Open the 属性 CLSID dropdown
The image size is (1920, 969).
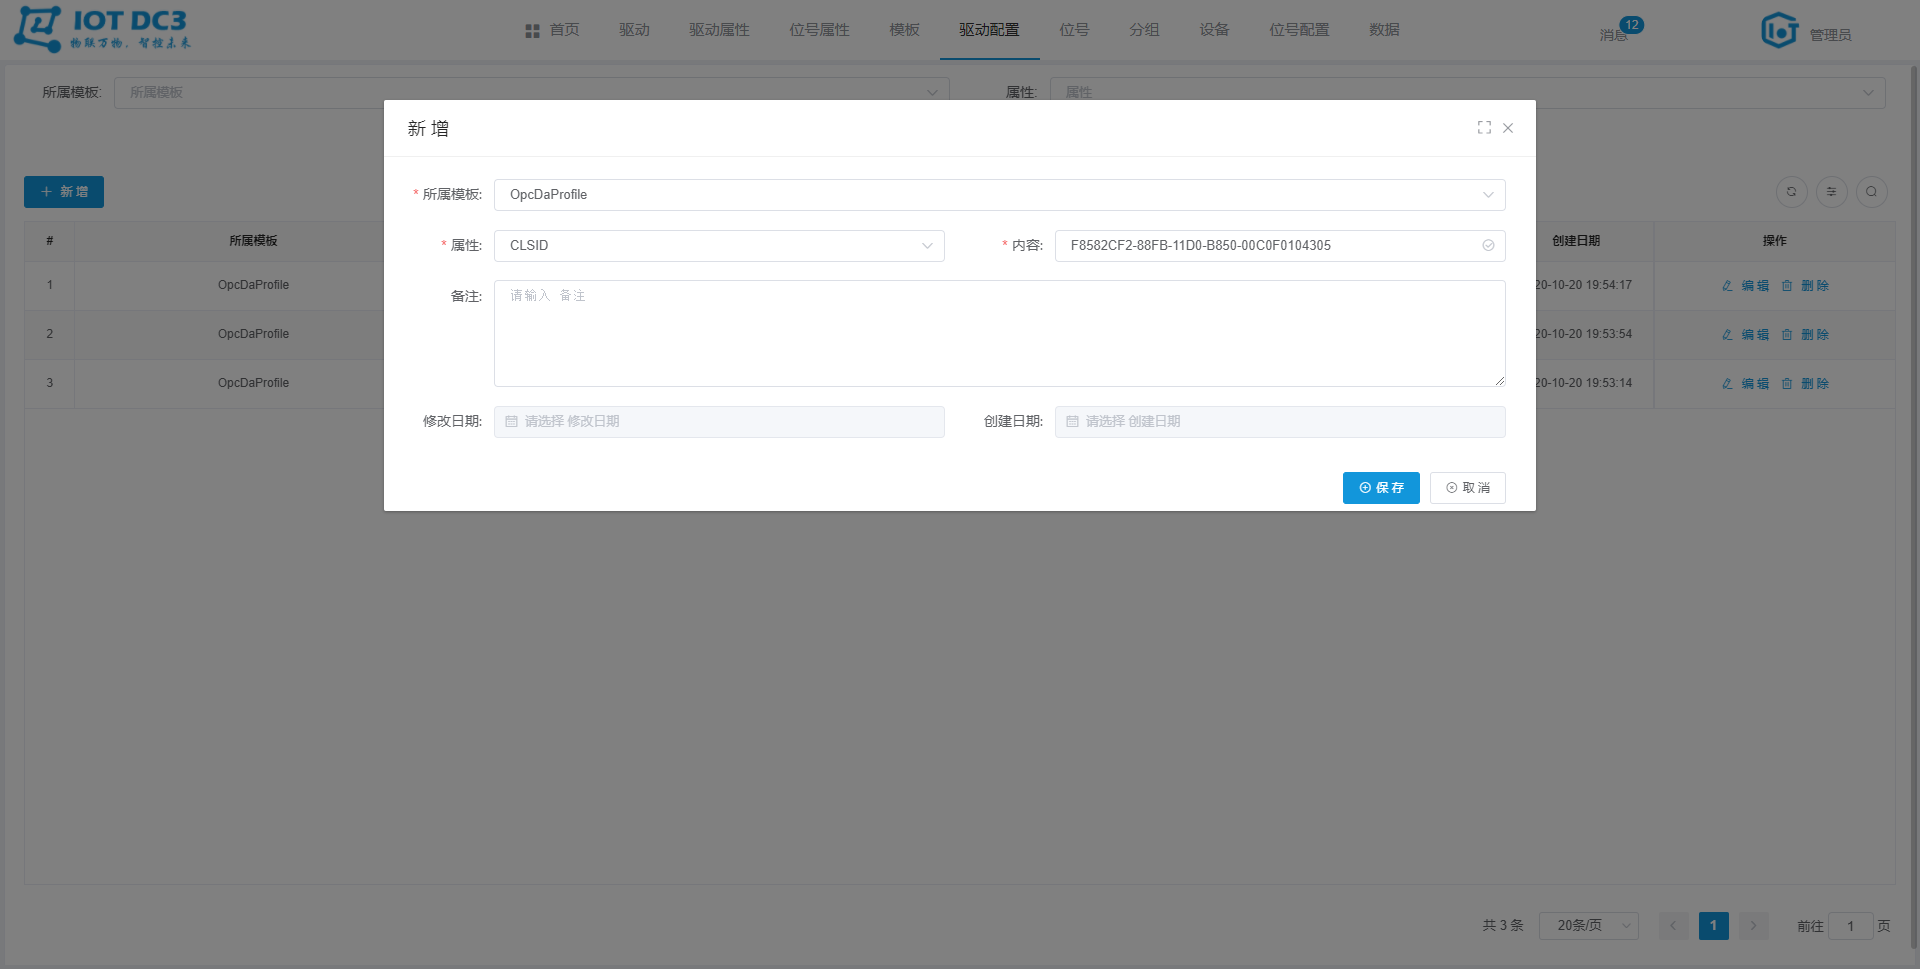coord(718,246)
